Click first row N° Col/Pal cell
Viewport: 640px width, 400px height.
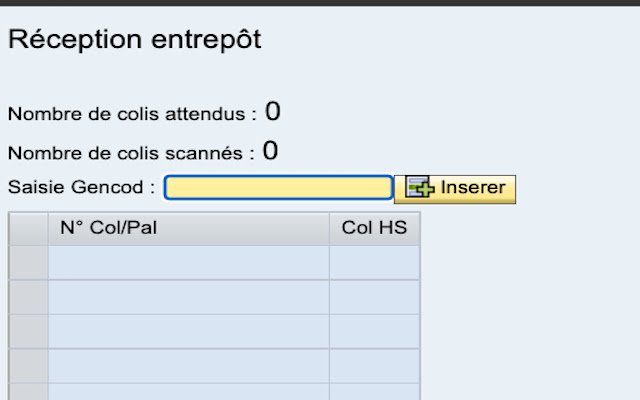tap(188, 262)
